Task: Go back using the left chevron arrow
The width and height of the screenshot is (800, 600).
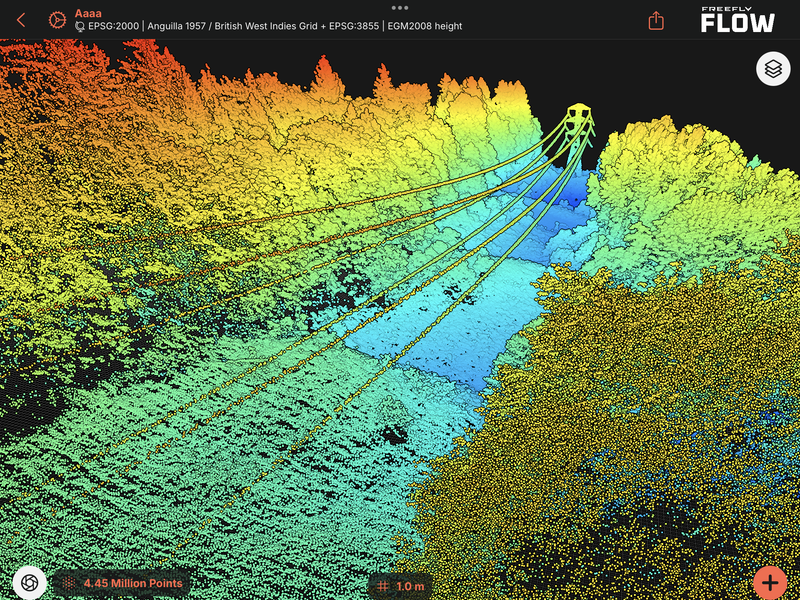Action: 21,20
